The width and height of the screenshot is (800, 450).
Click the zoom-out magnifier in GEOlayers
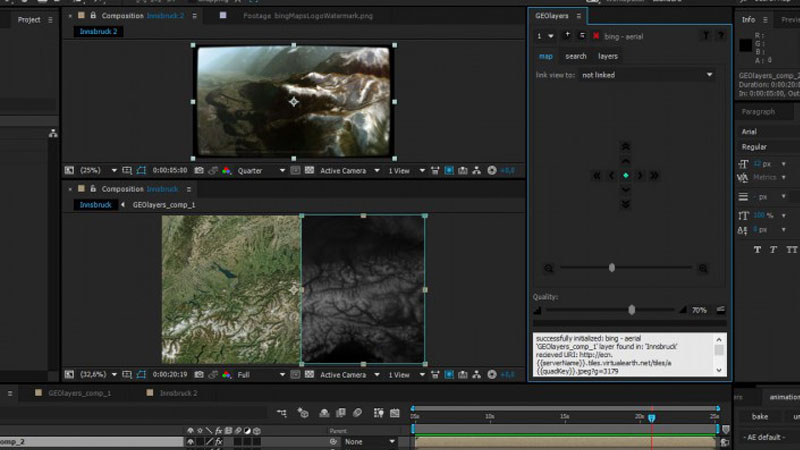(548, 268)
